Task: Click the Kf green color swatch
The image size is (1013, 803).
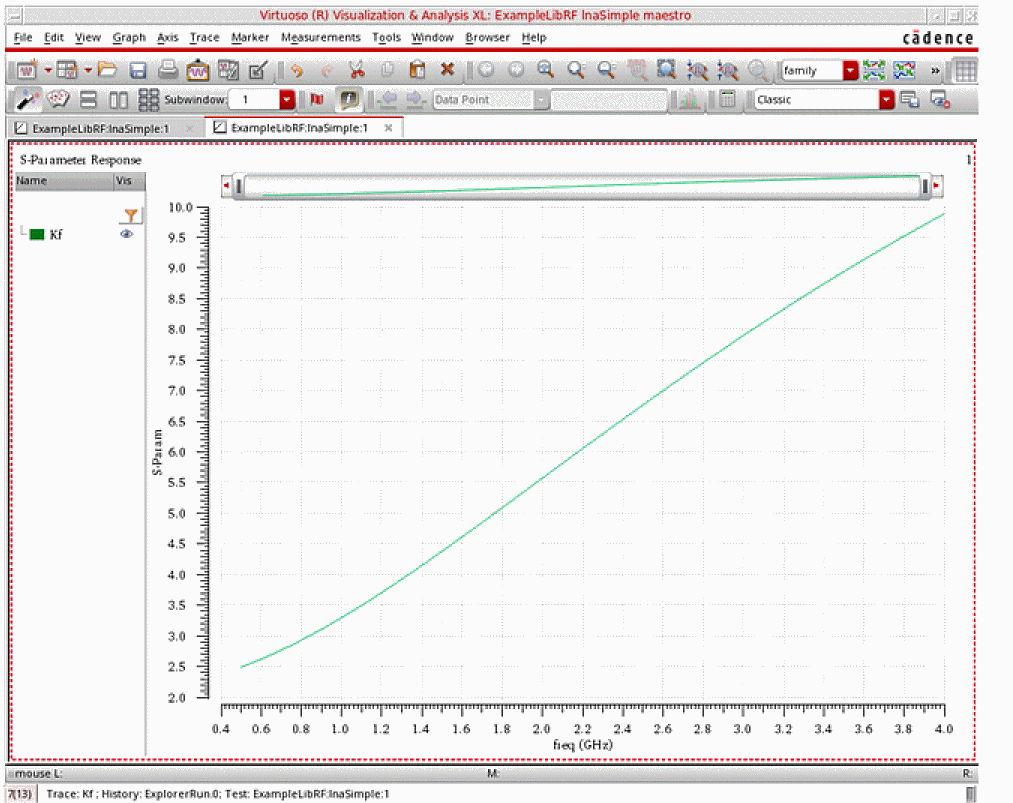Action: point(37,234)
